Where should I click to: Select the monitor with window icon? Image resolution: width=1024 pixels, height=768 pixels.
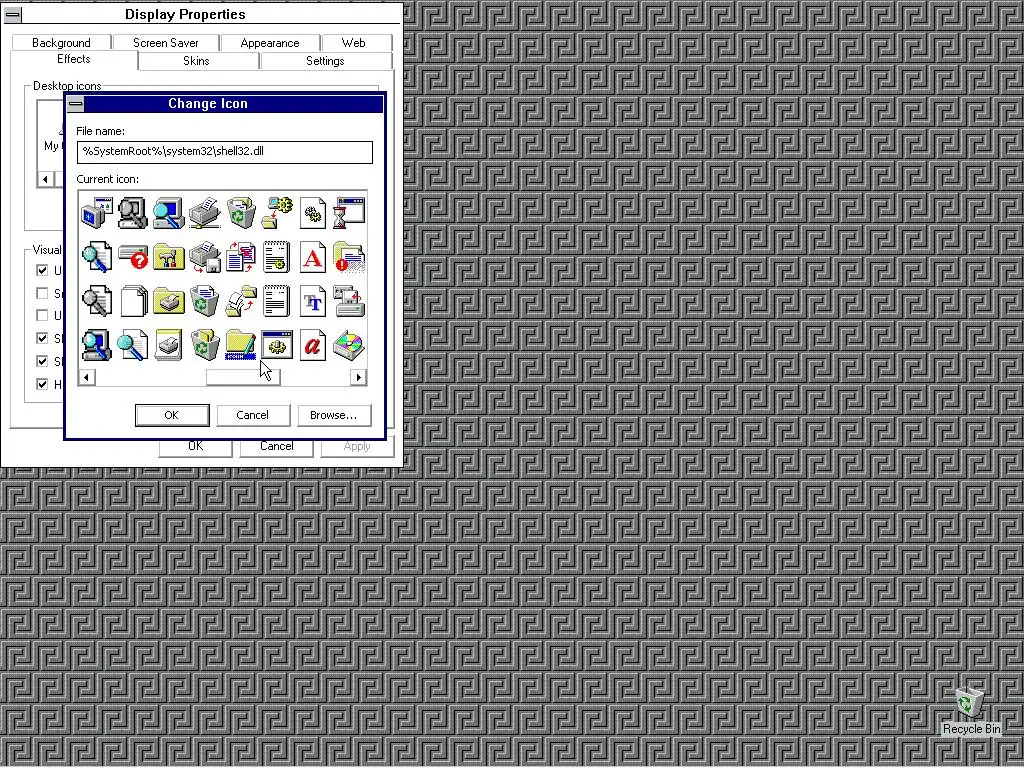[x=97, y=213]
